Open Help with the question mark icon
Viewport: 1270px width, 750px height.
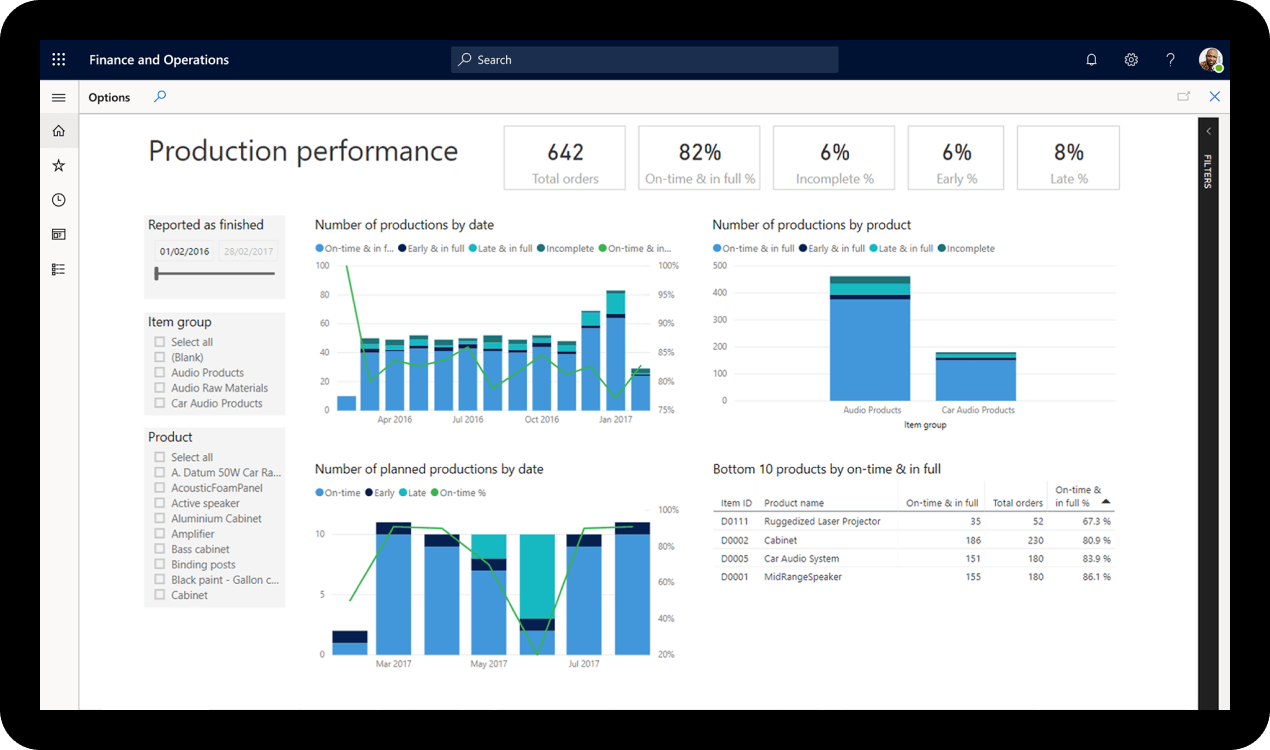pos(1170,59)
